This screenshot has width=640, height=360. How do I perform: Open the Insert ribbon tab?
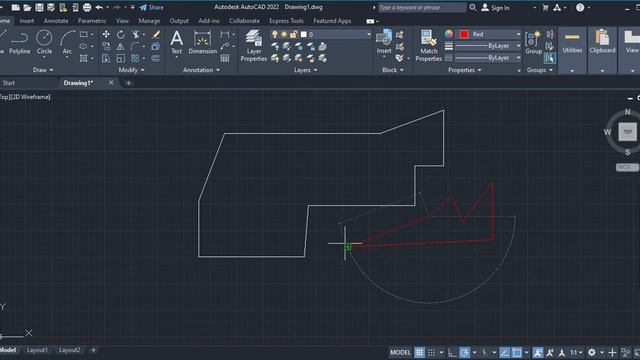click(27, 21)
